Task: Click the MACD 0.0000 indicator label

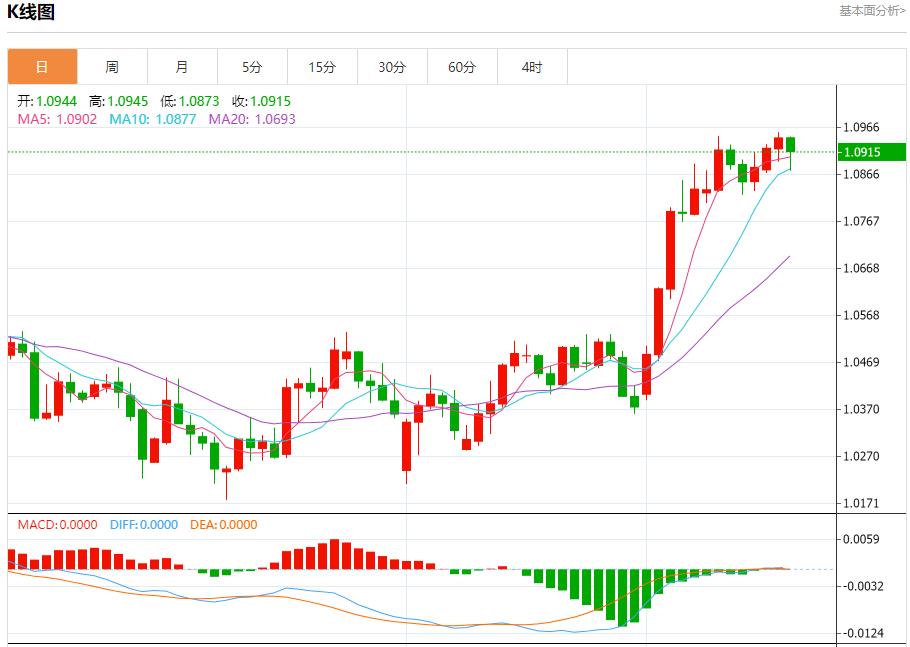Action: 57,525
